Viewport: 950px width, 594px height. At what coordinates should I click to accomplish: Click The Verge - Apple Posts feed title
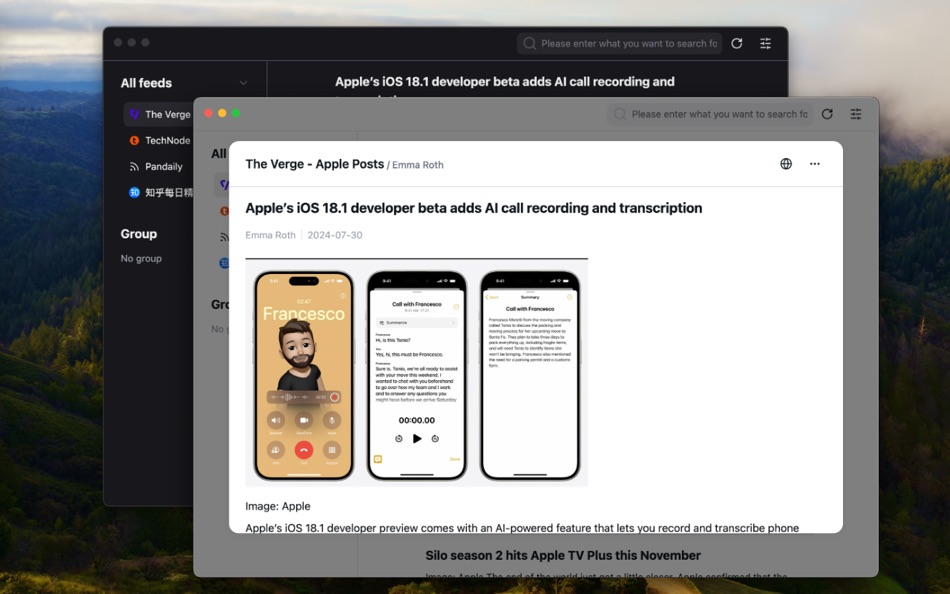tap(314, 164)
